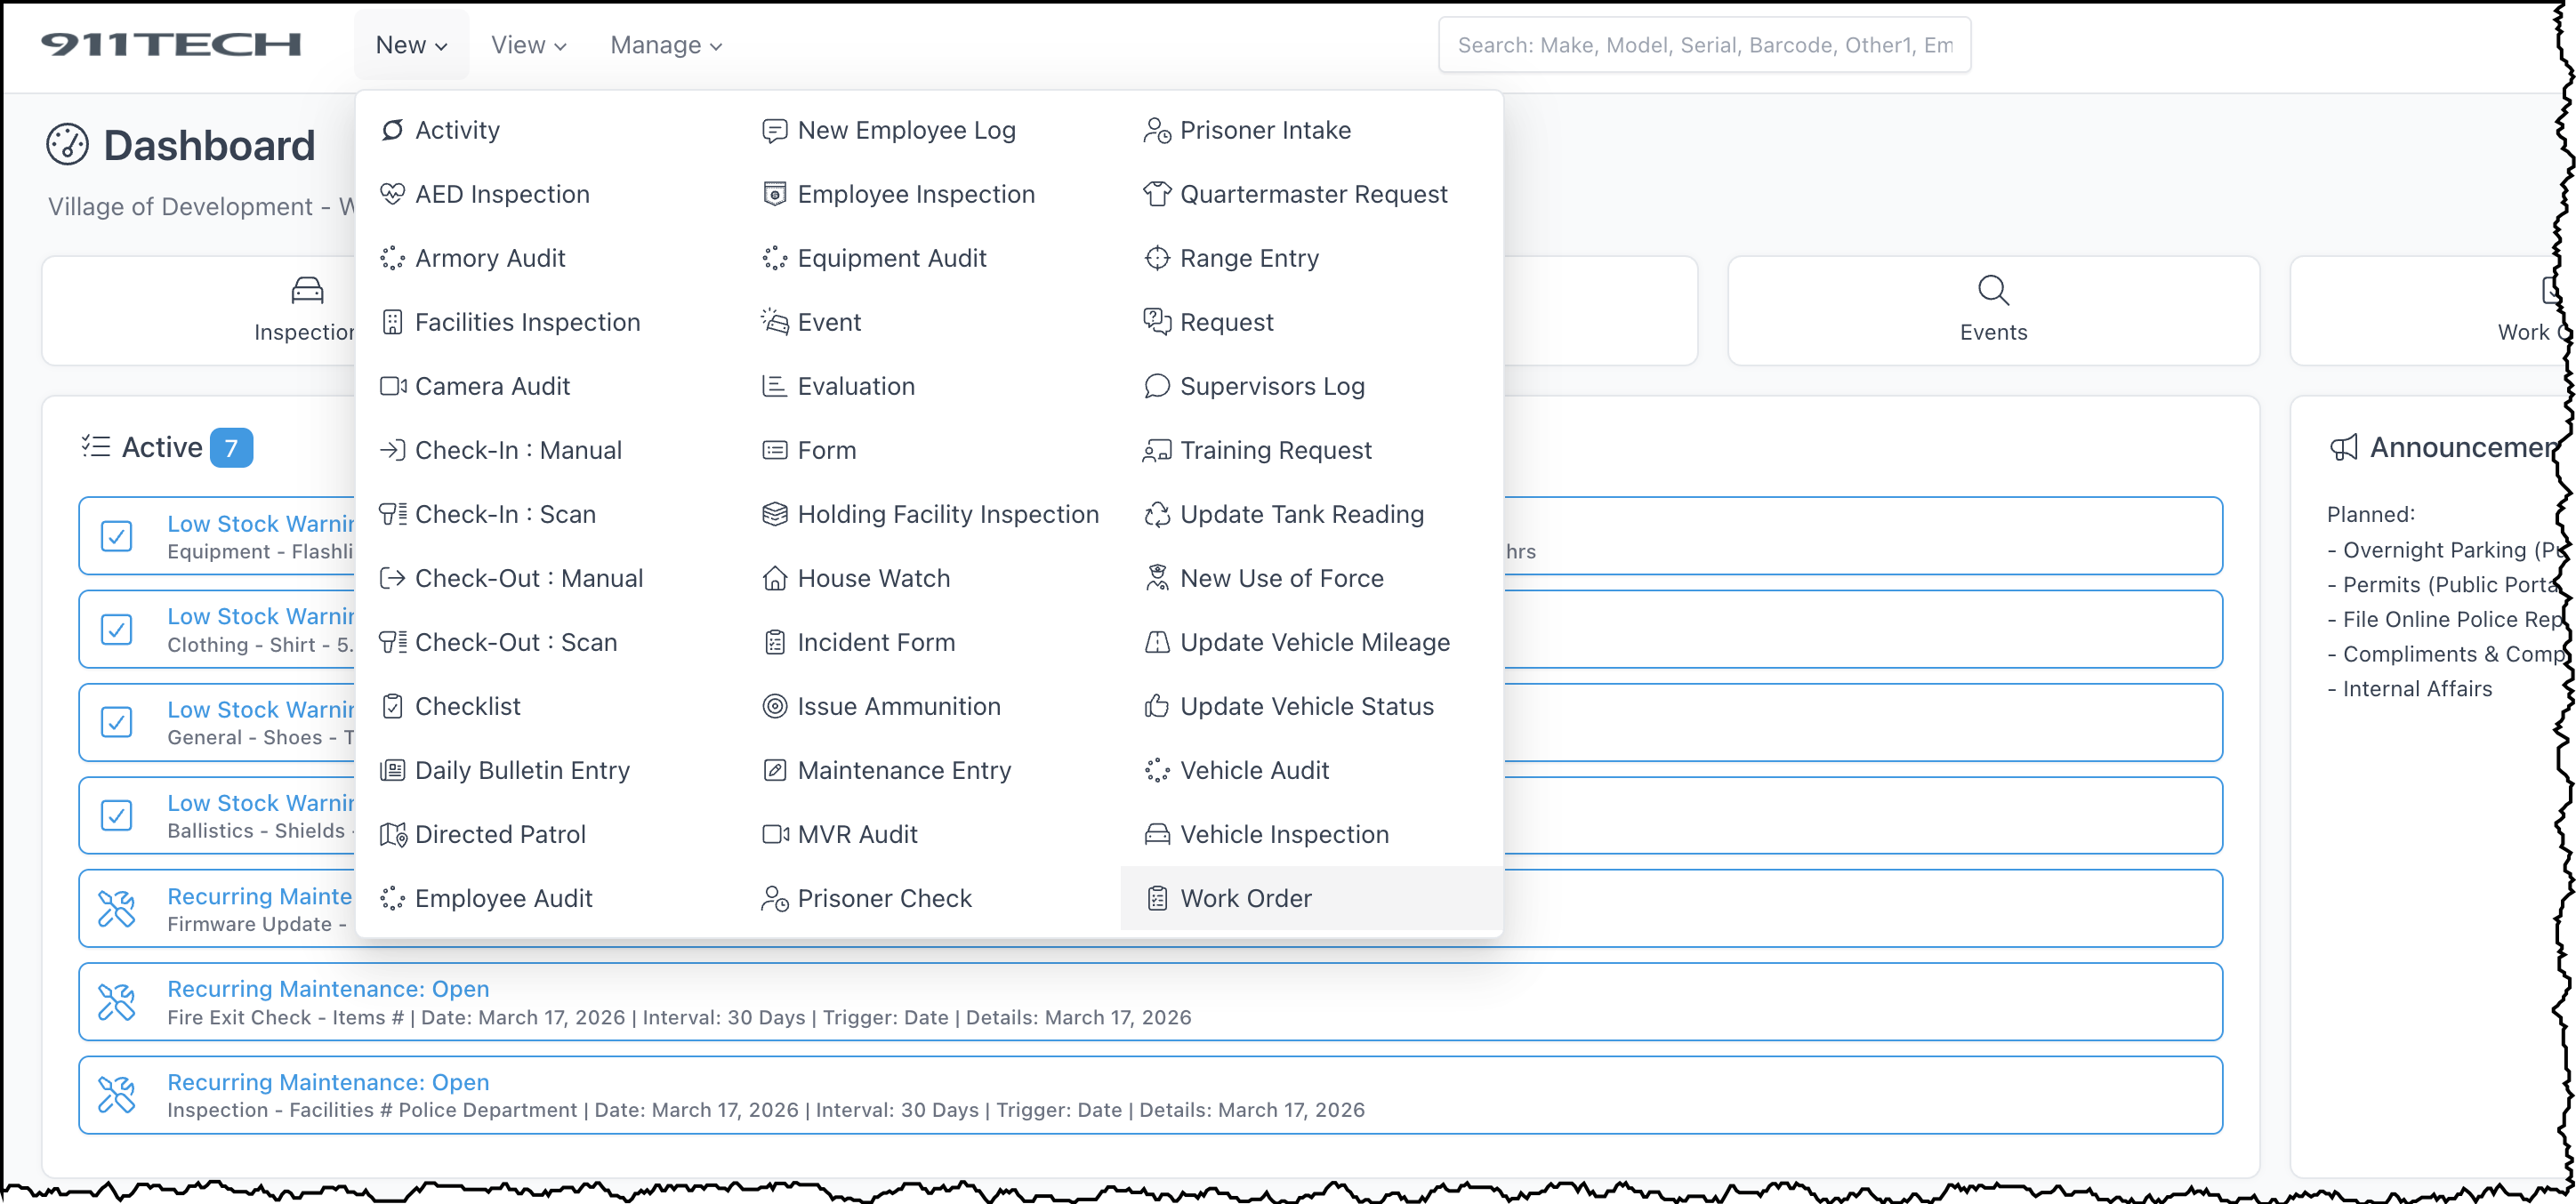Click the Range Entry crosshair icon
This screenshot has height=1204, width=2576.
(1156, 257)
